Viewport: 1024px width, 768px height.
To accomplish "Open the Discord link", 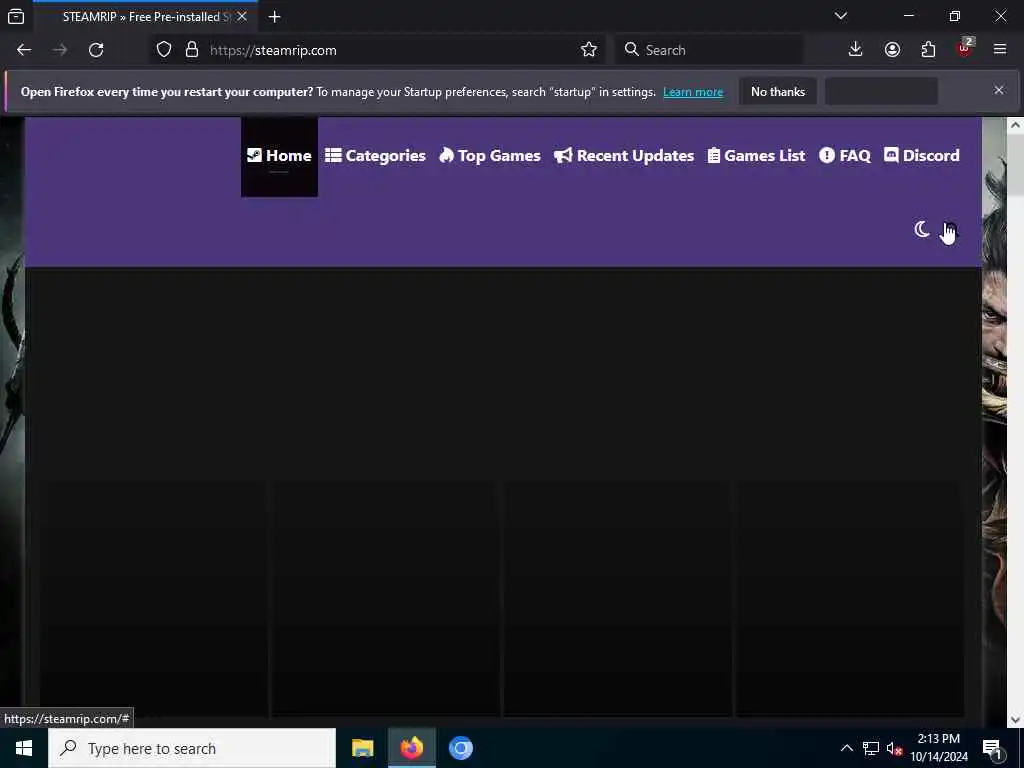I will 921,156.
